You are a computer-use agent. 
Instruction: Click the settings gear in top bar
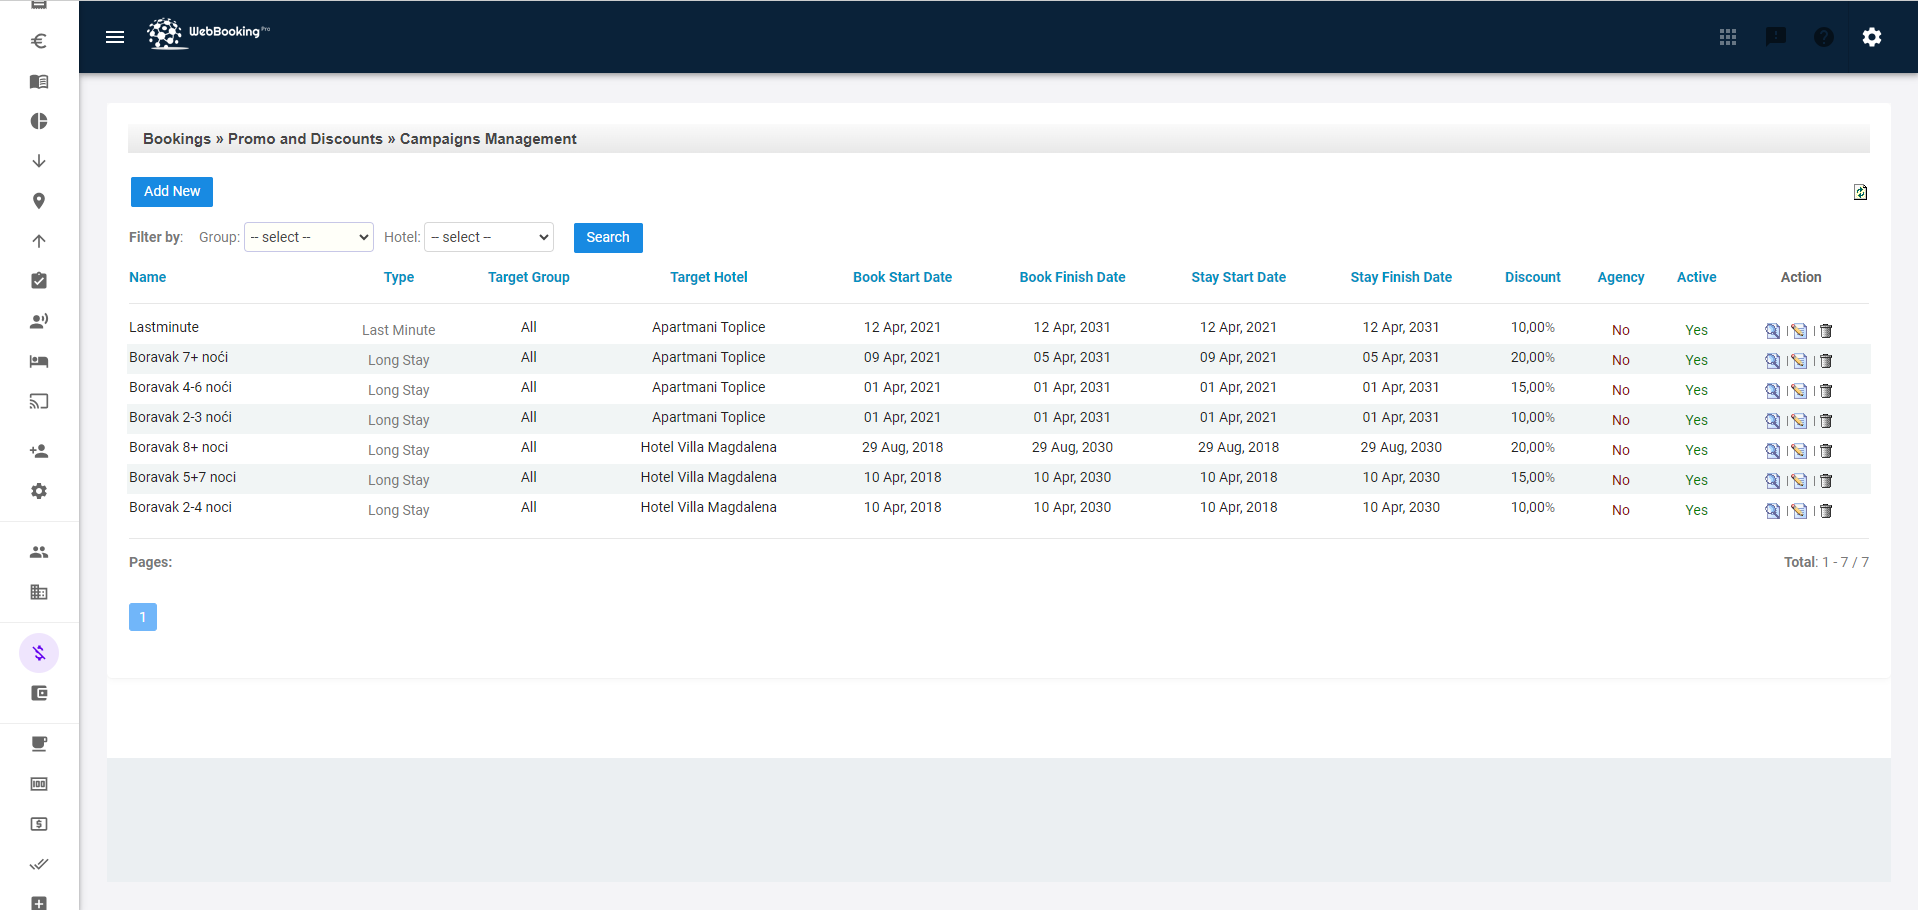pos(1871,37)
